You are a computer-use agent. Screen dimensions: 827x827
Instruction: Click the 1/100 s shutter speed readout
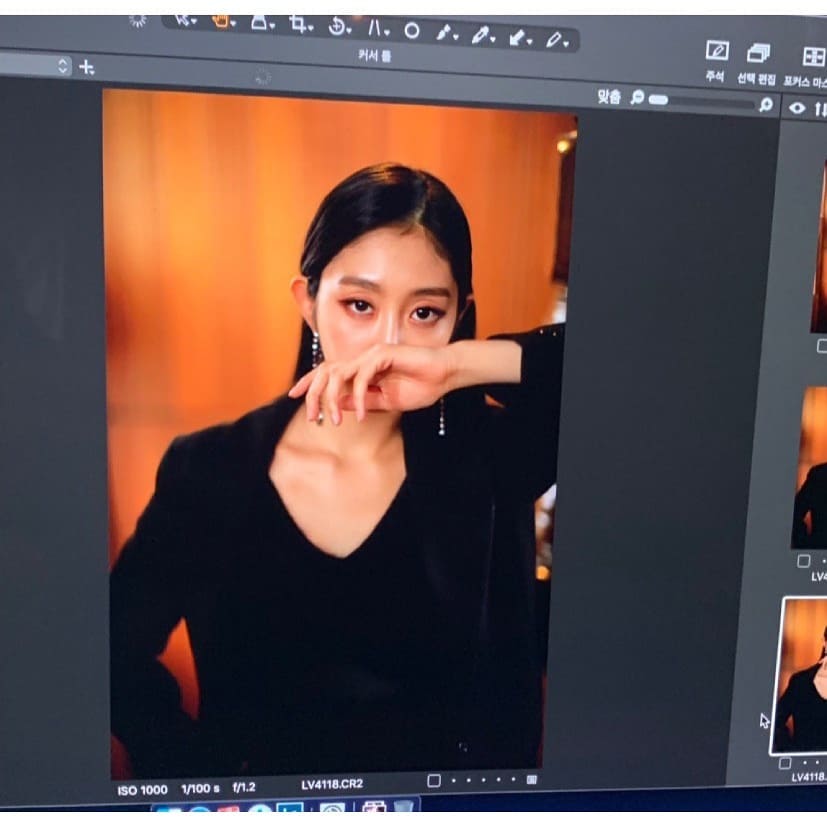click(200, 788)
